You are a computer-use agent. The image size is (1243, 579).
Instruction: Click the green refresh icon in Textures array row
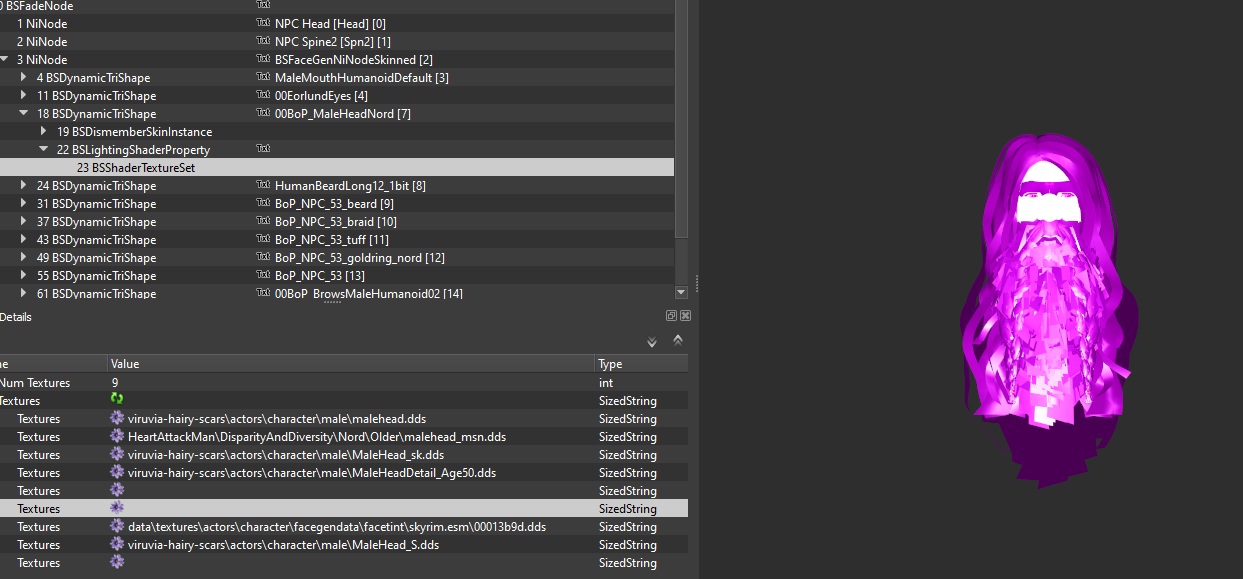point(117,400)
